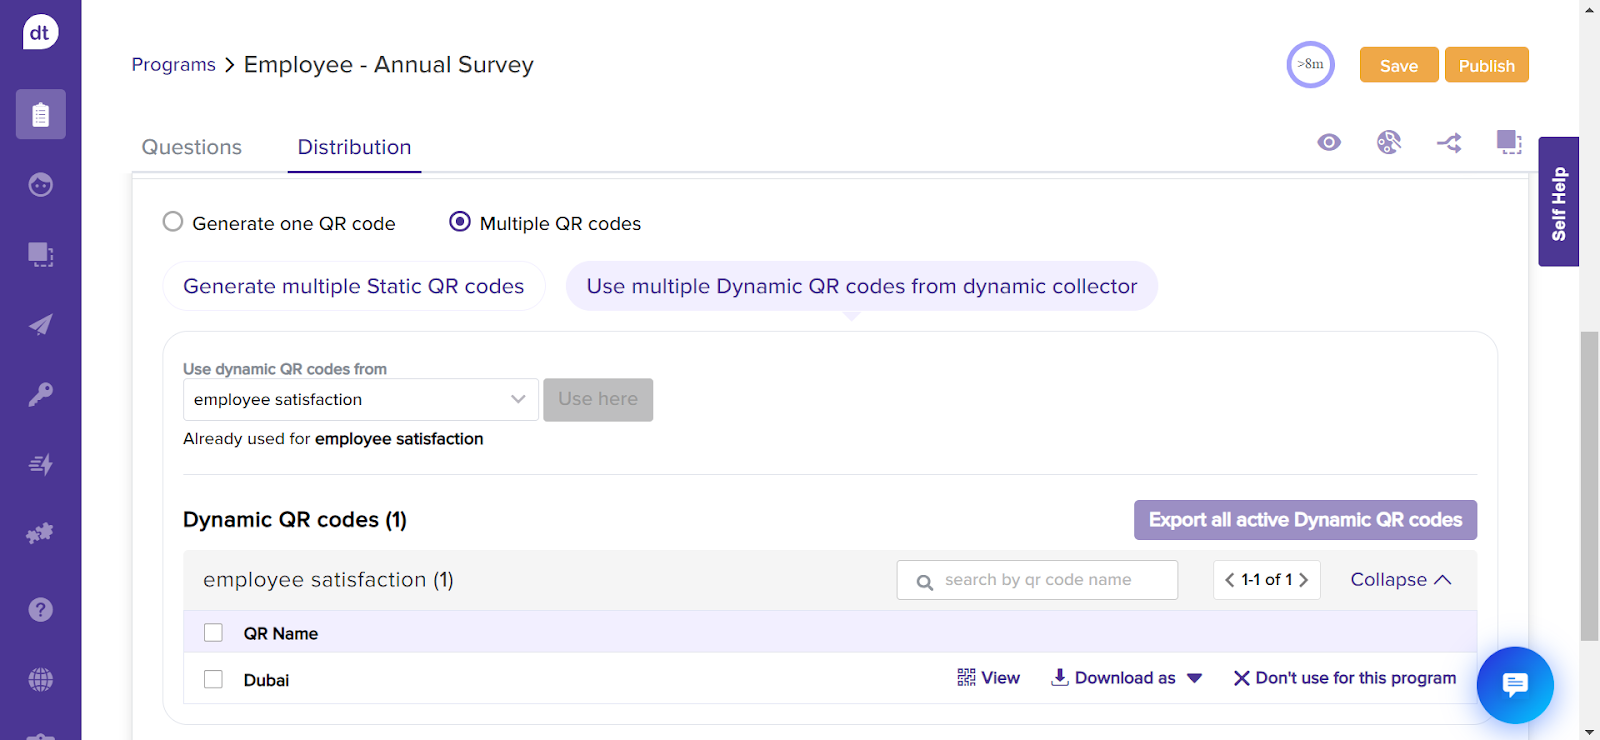The width and height of the screenshot is (1600, 740).
Task: Open the theme palette icon
Action: pyautogui.click(x=1388, y=143)
